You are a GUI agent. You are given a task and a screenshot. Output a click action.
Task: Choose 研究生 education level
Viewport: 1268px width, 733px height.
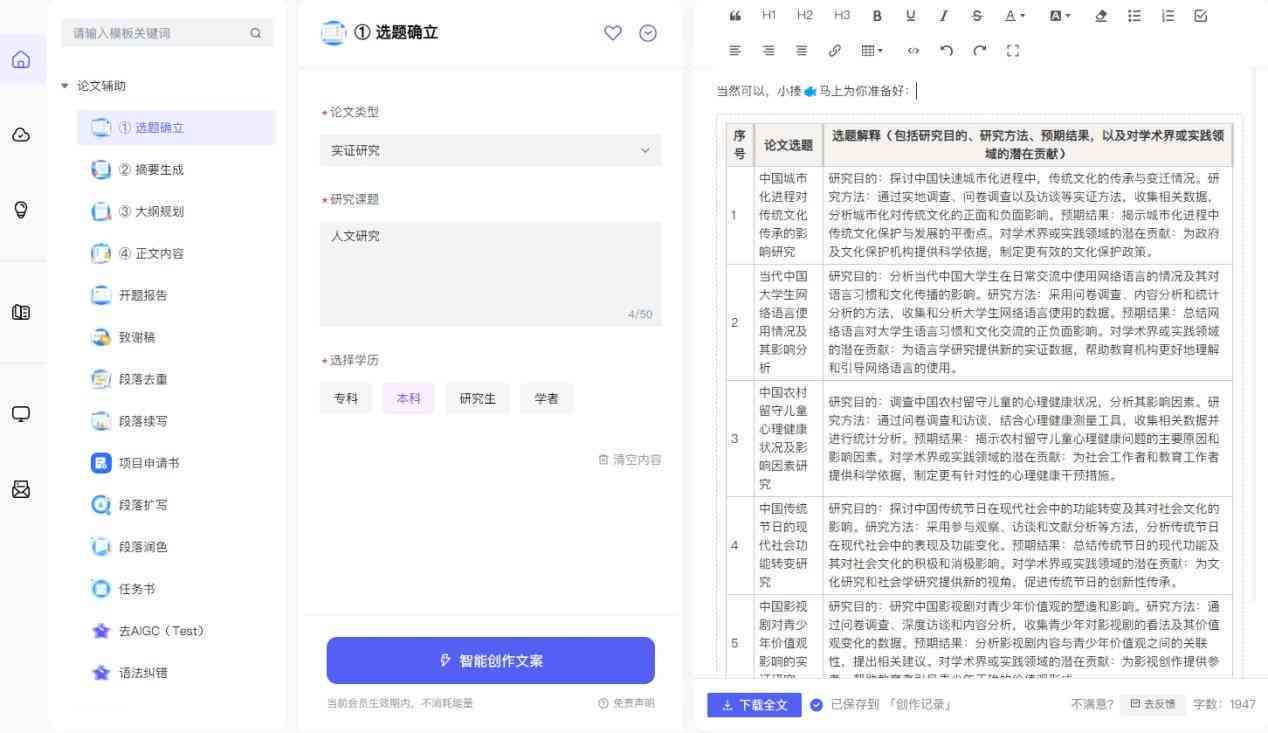[x=478, y=398]
